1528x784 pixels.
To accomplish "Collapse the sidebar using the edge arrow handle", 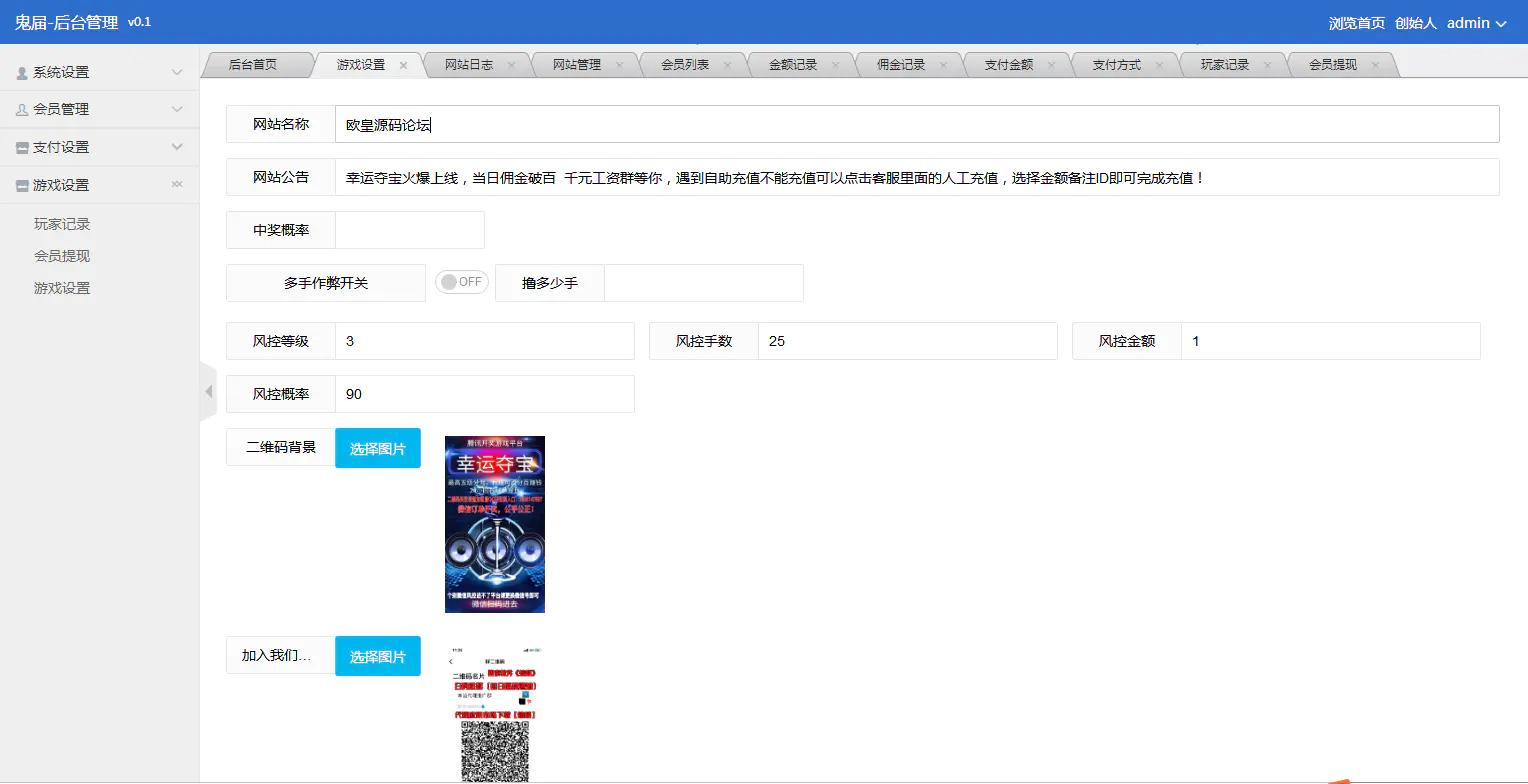I will pos(209,391).
